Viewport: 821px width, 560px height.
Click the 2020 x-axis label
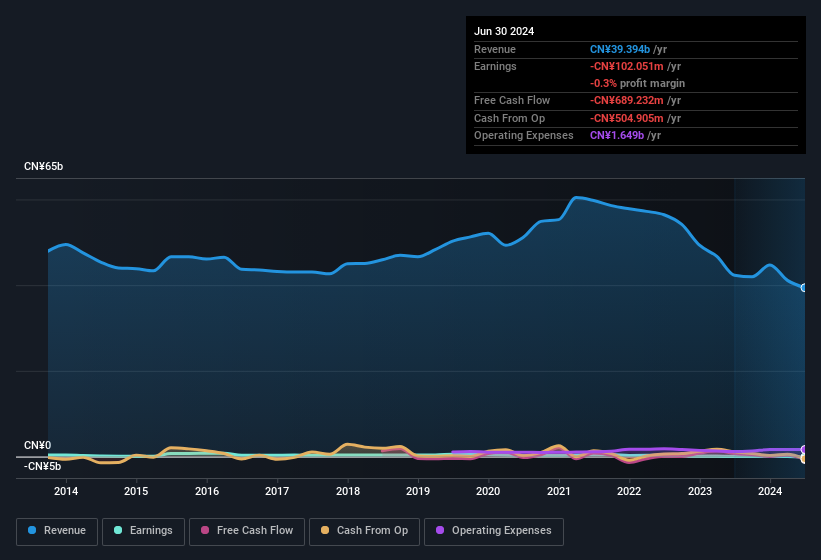click(x=488, y=491)
